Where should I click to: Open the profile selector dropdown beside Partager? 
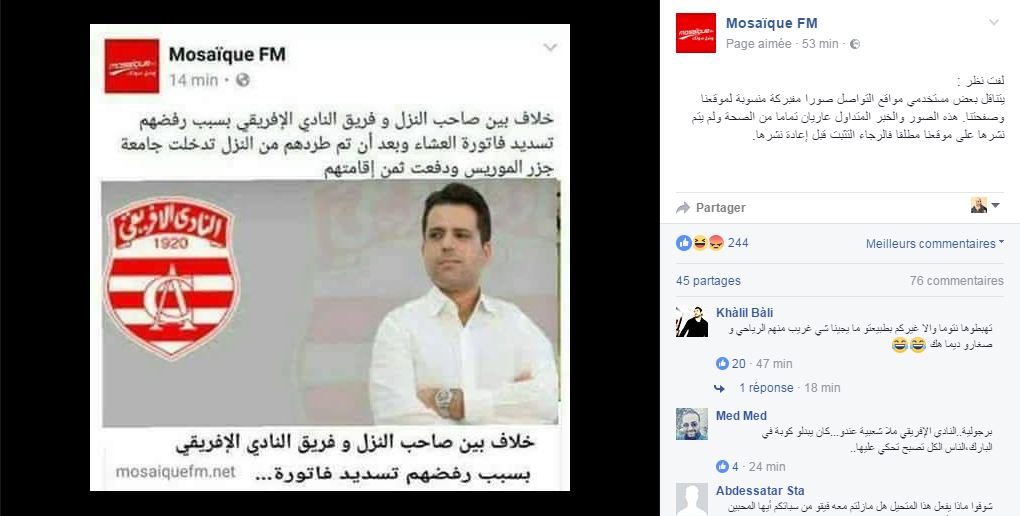985,206
